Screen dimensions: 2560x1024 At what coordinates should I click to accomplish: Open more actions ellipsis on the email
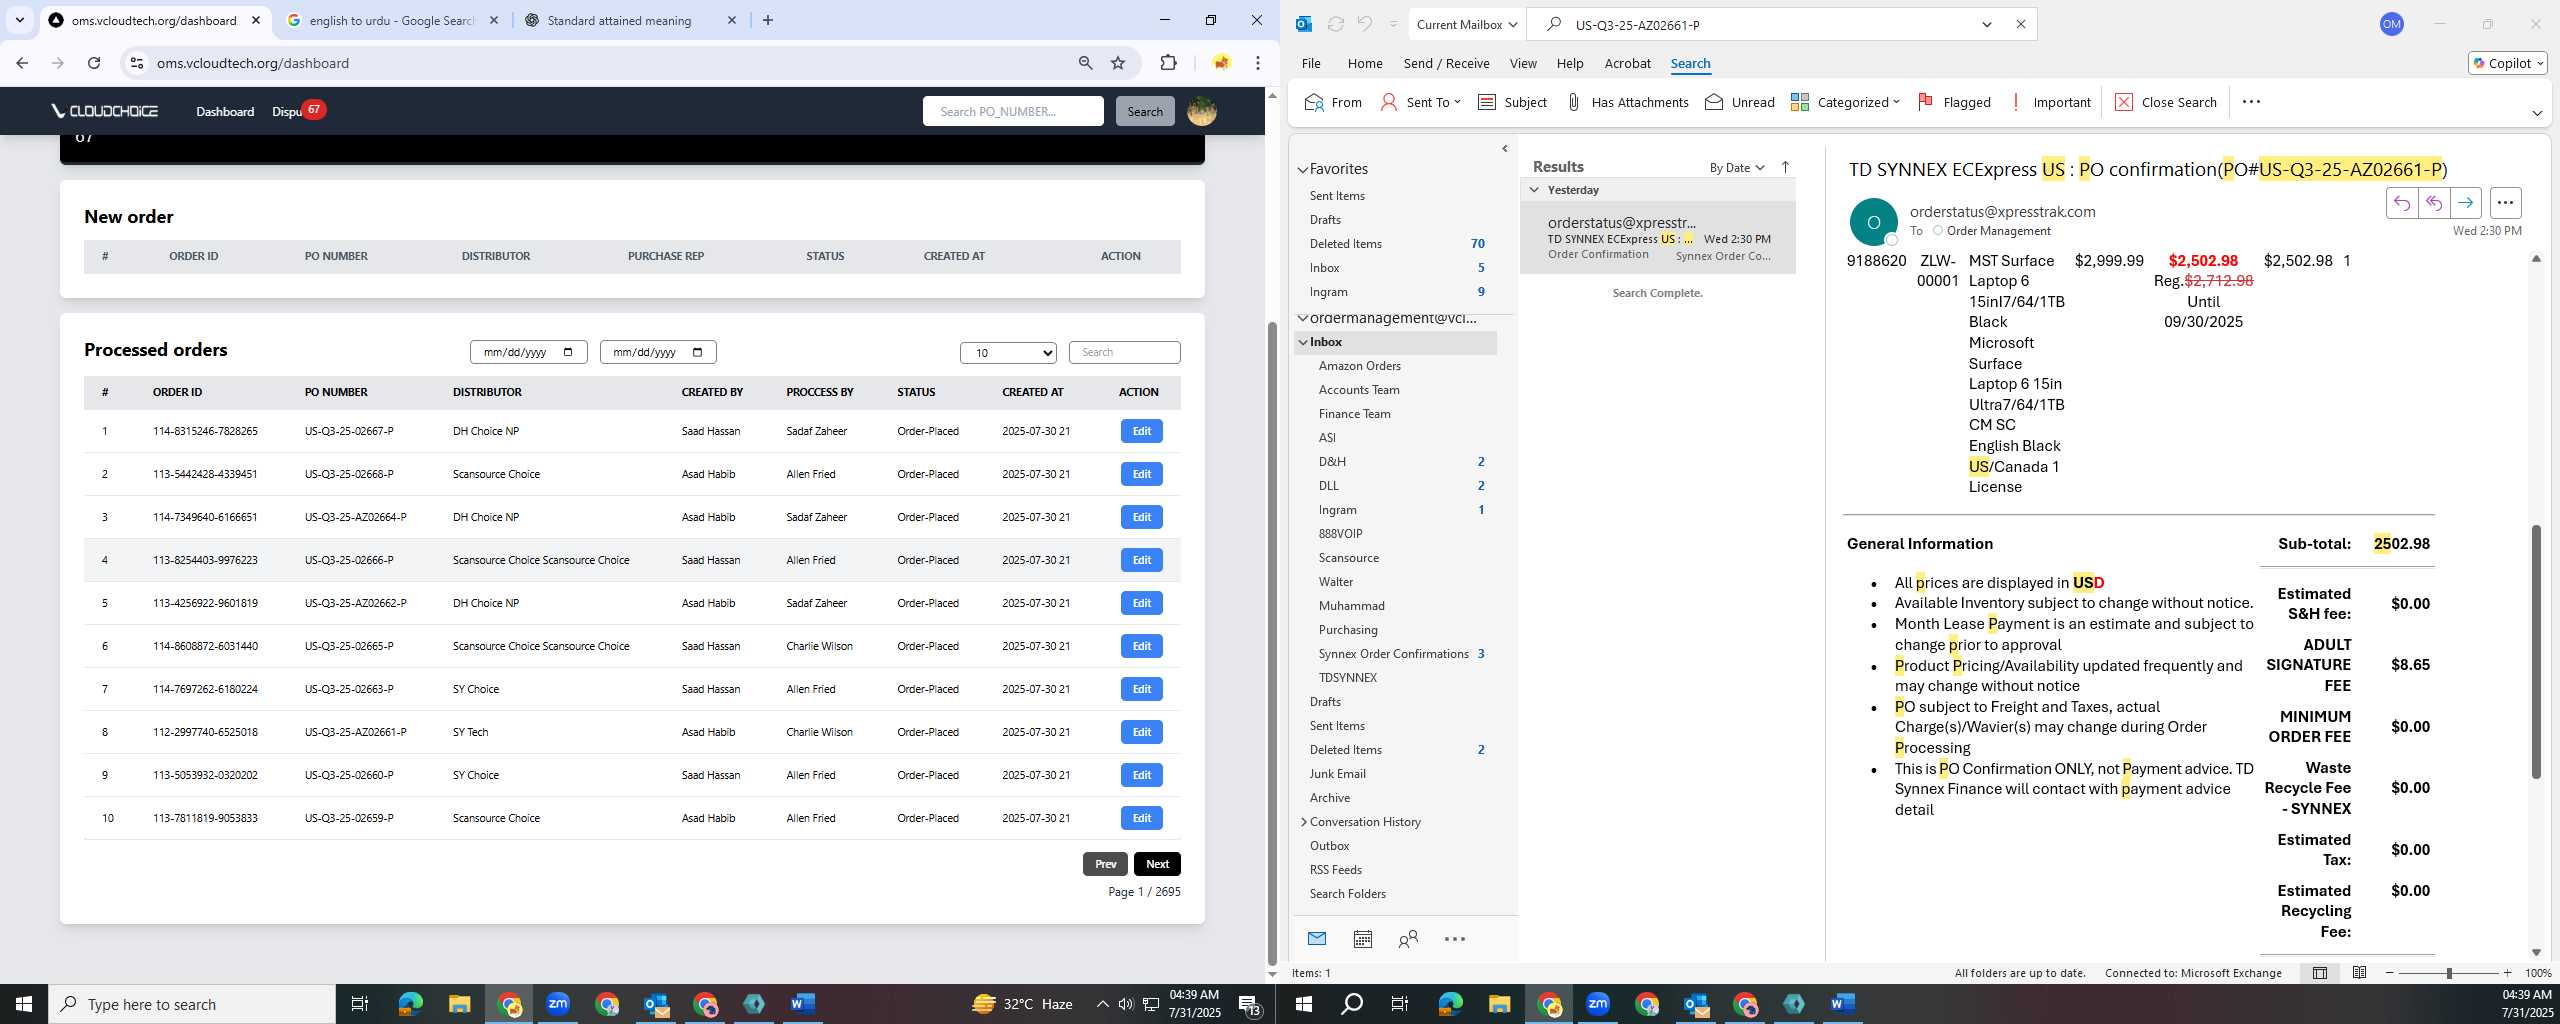tap(2505, 203)
